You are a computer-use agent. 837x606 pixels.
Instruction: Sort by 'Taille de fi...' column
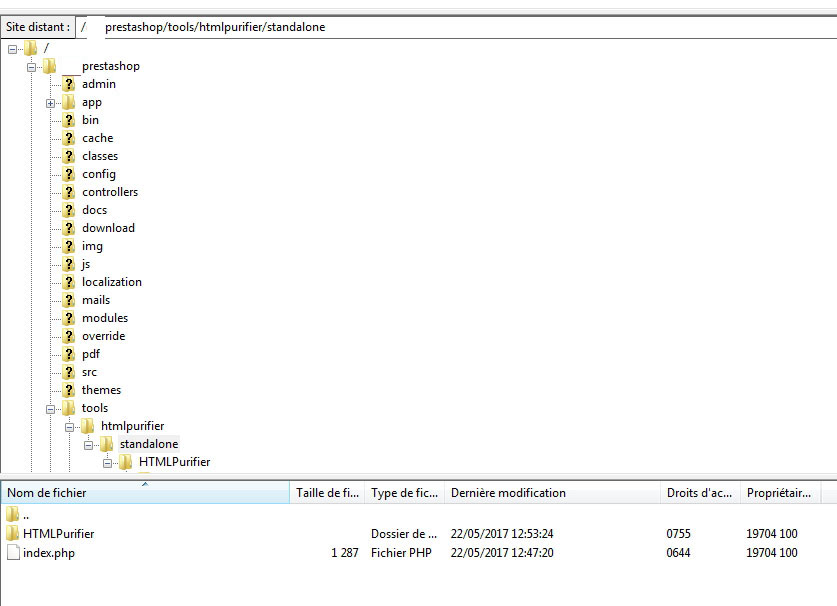327,492
